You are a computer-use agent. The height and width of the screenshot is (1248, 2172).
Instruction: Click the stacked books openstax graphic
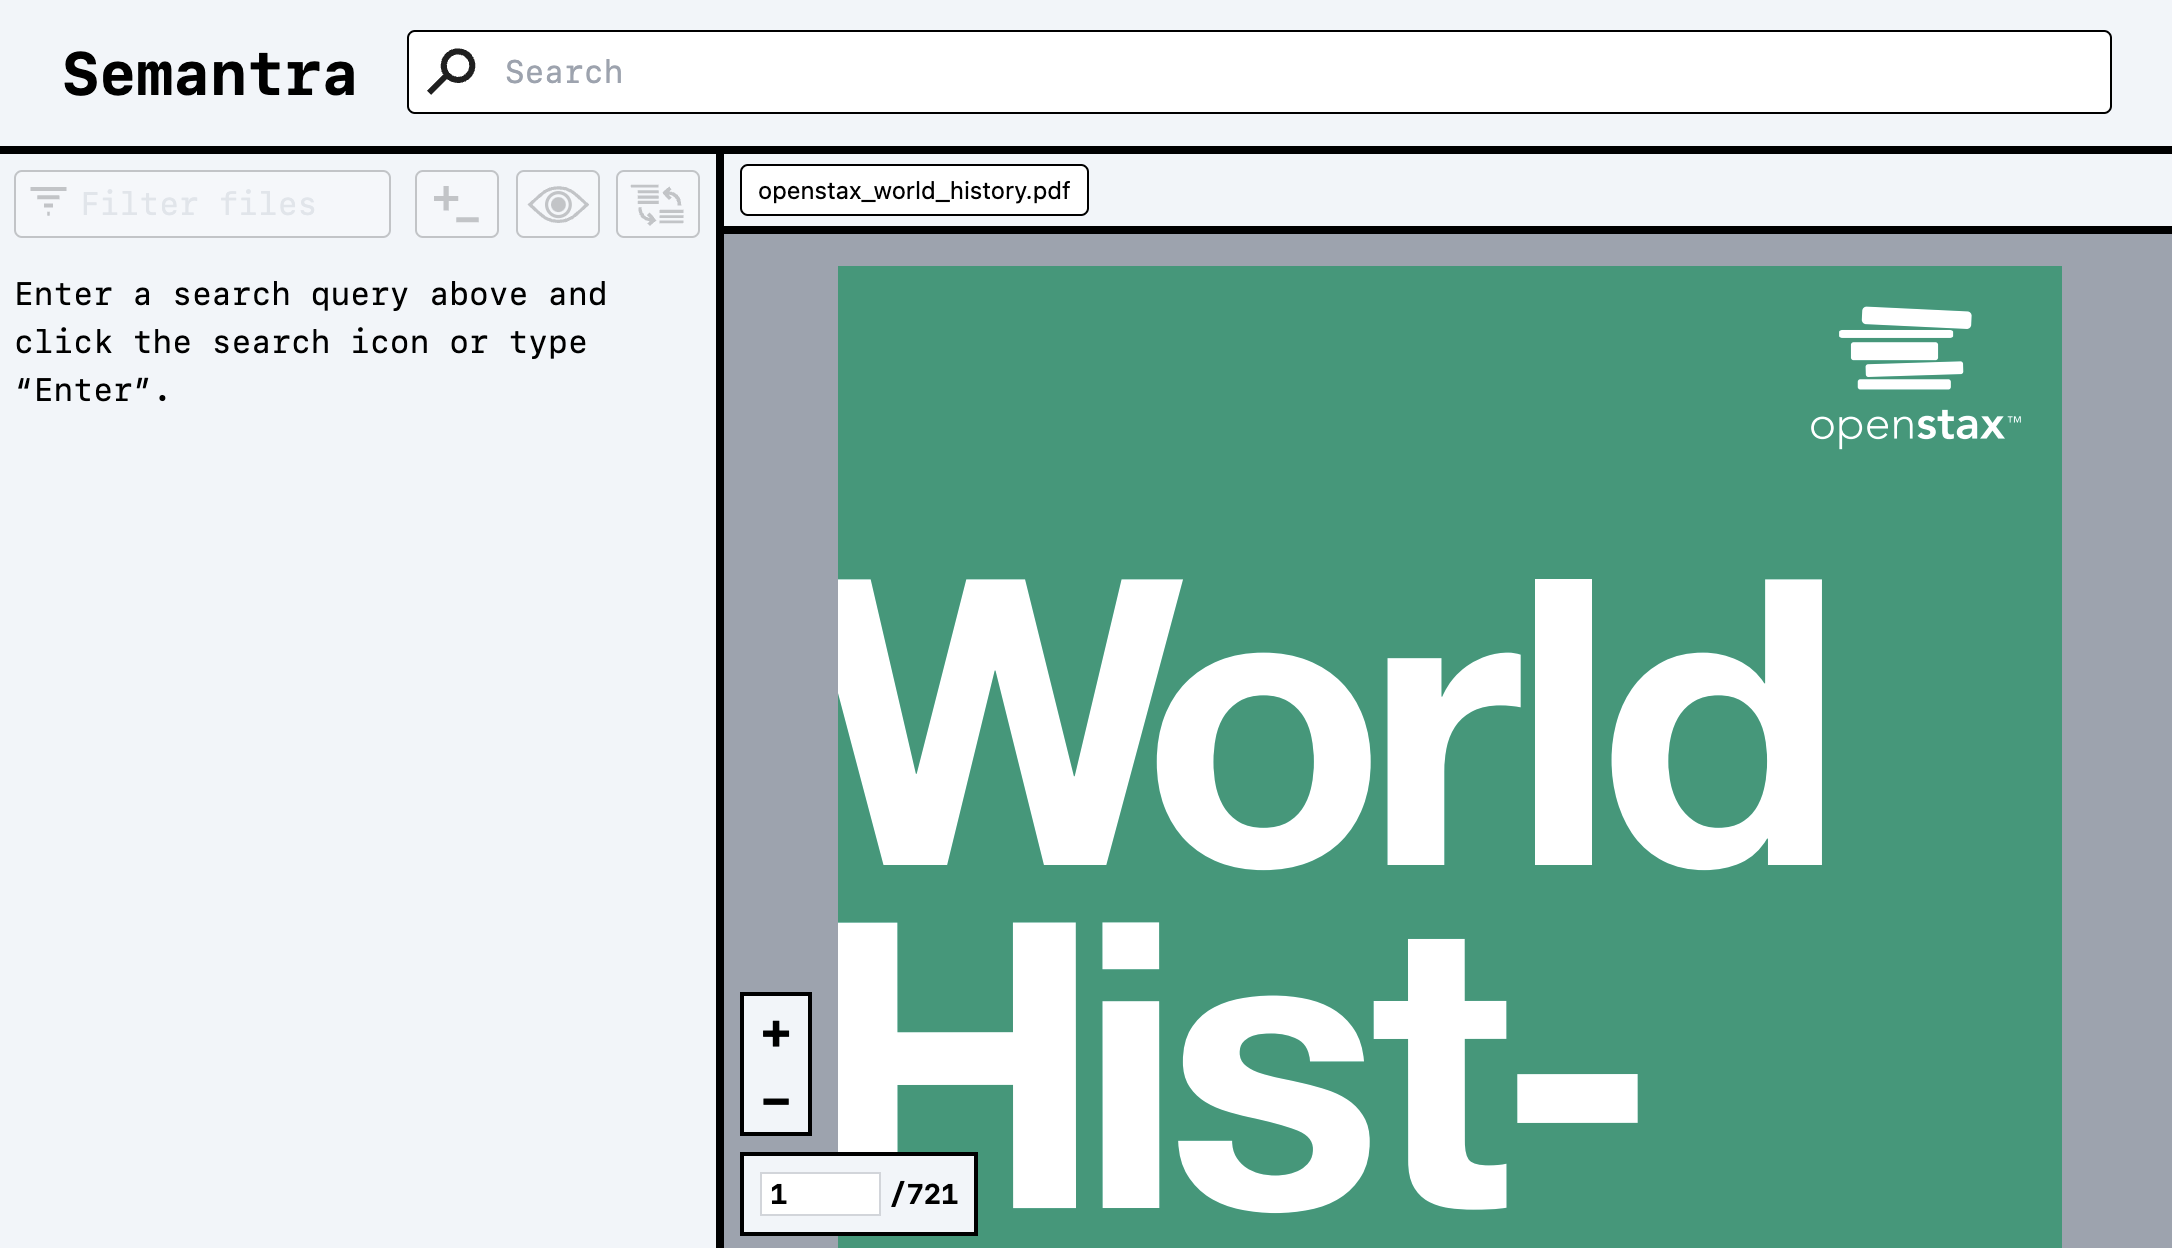[x=1906, y=348]
